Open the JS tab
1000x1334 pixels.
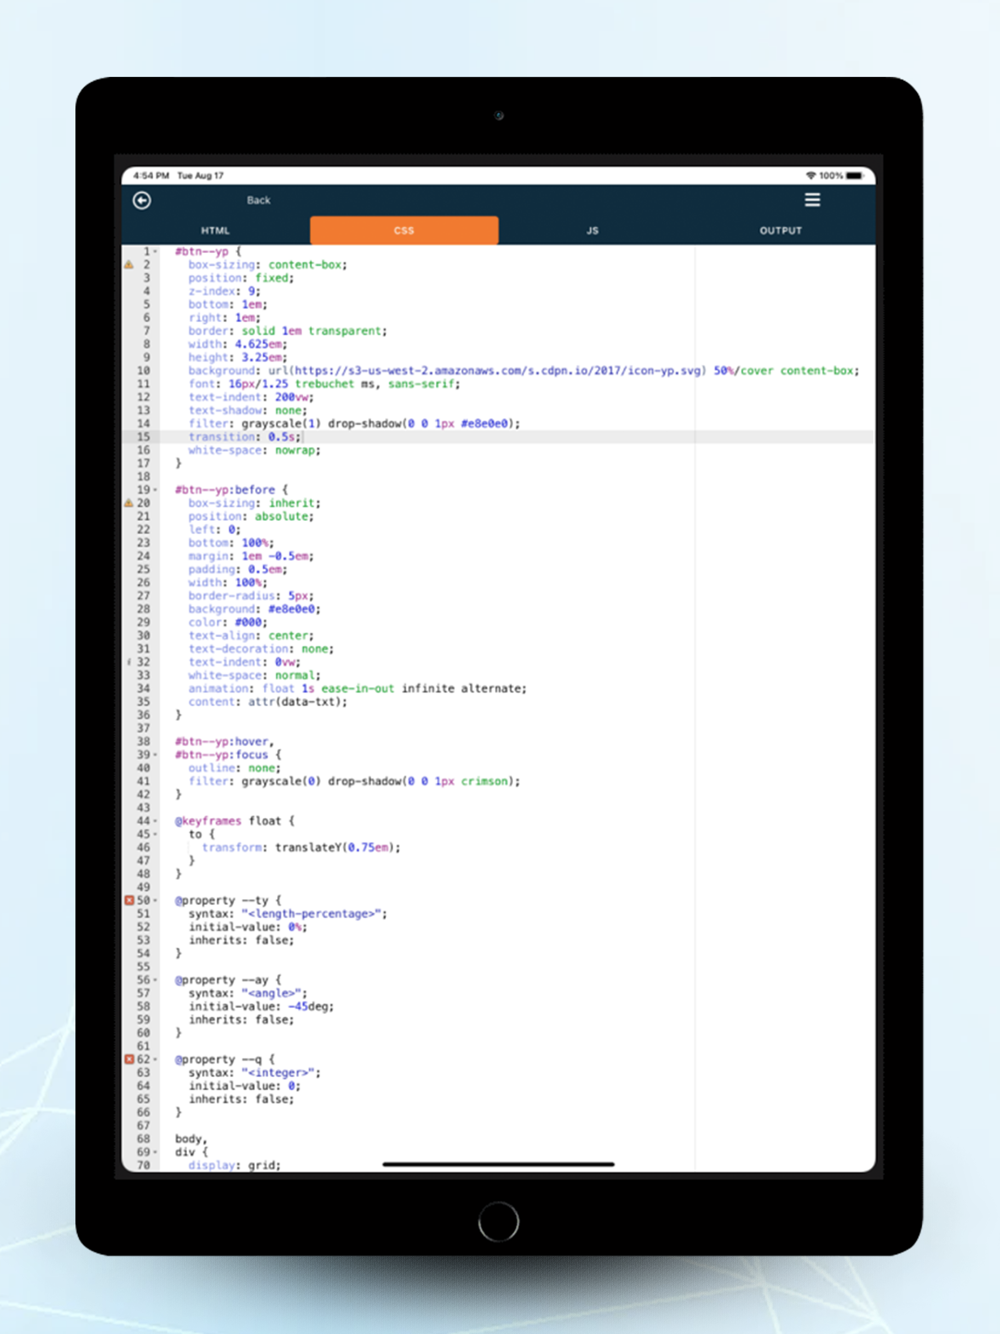tap(593, 230)
